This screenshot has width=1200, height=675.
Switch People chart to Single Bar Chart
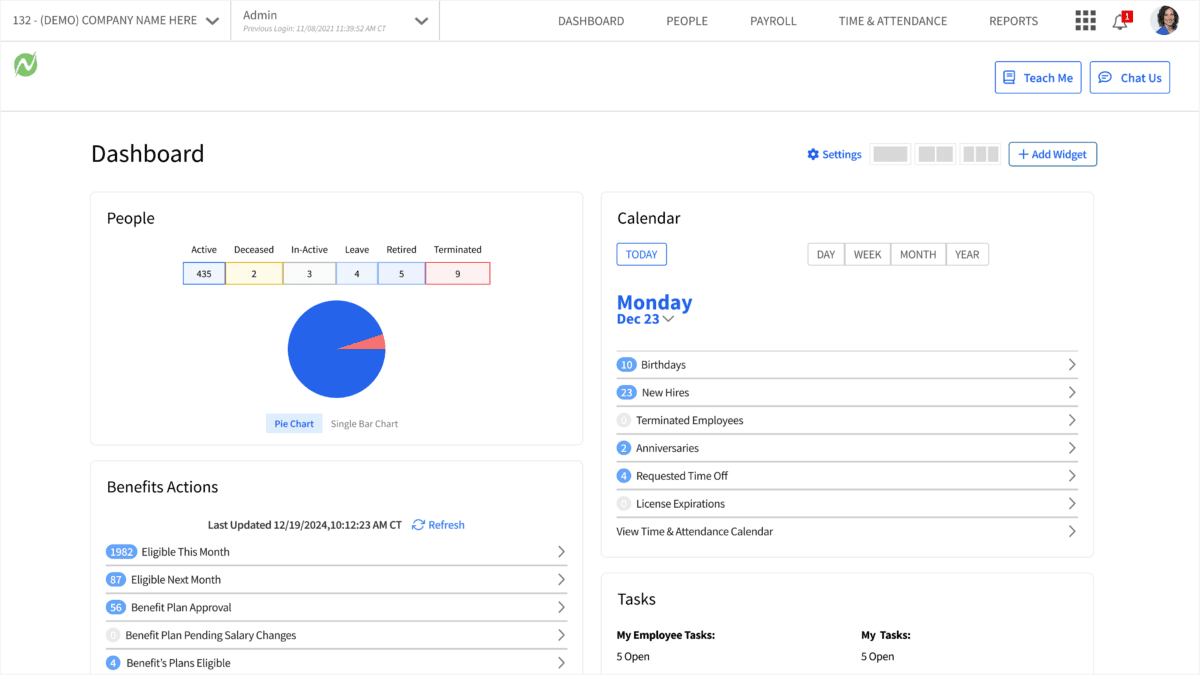[363, 423]
